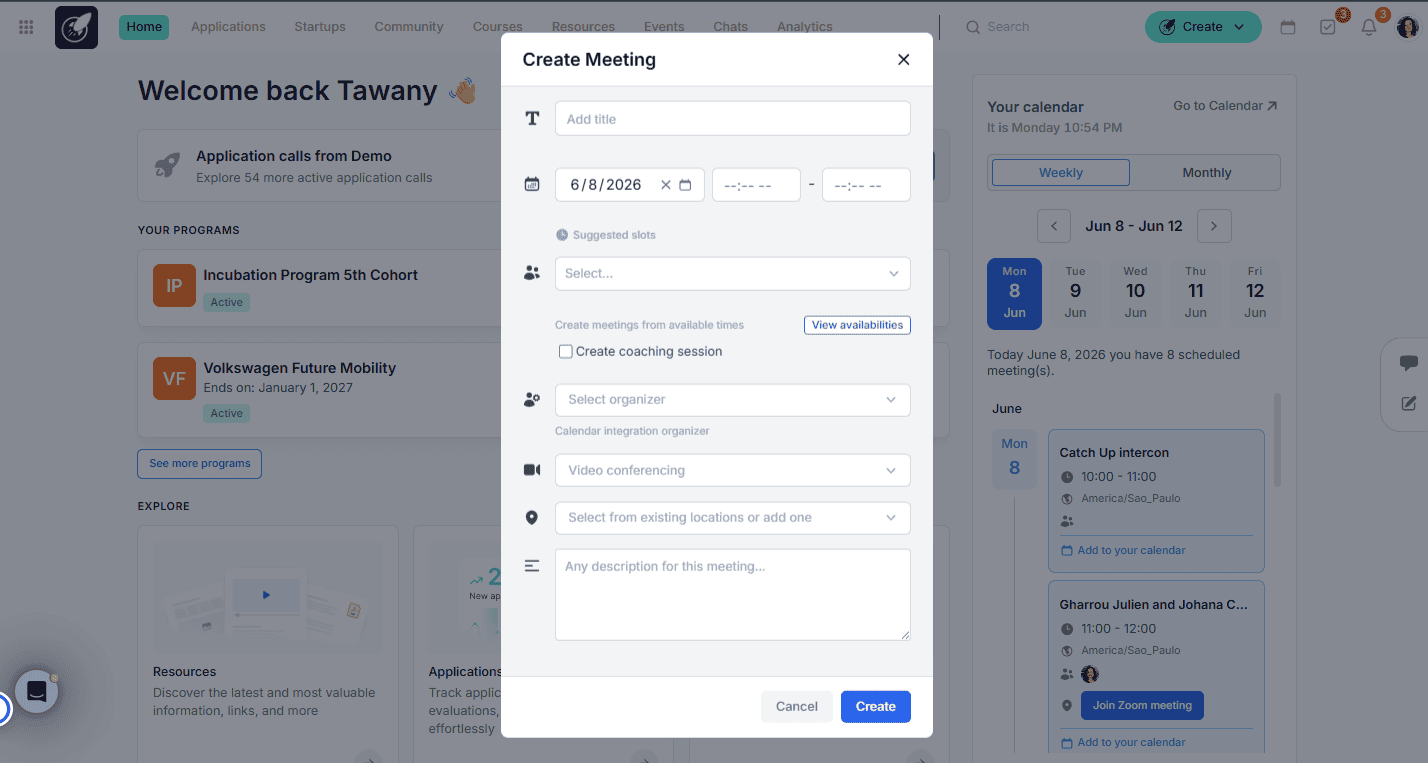Click the meeting description text area
Screen dimensions: 1428x763
[732, 594]
